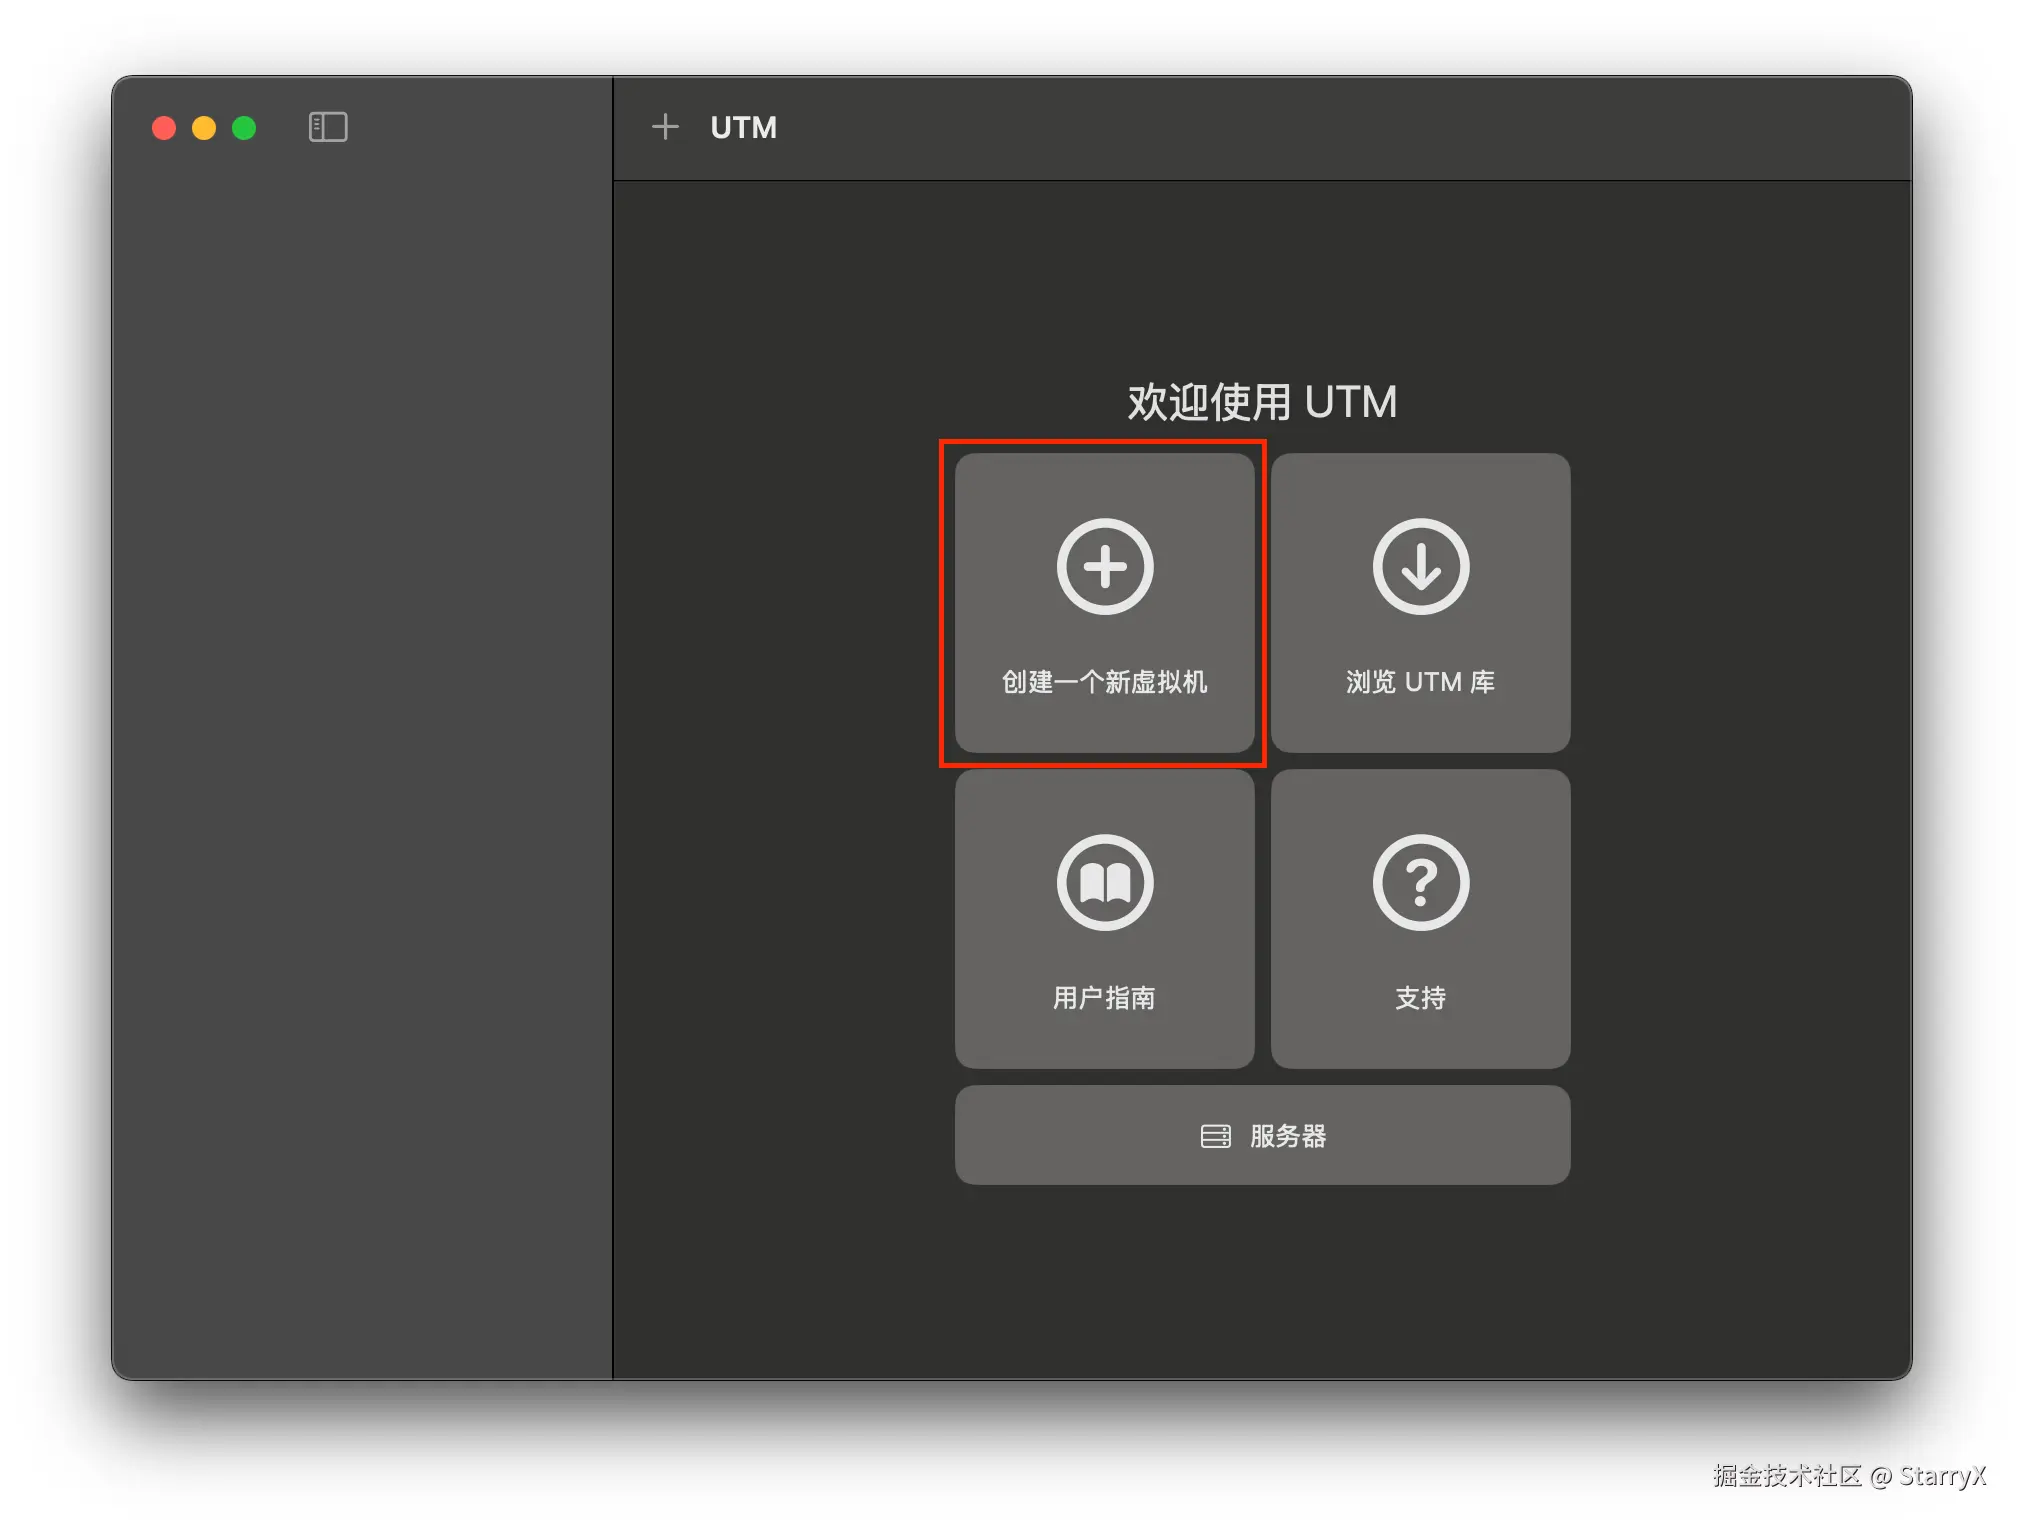Screen dimensions: 2024x1528
Task: Open the 用户指南 text label
Action: (x=1104, y=998)
